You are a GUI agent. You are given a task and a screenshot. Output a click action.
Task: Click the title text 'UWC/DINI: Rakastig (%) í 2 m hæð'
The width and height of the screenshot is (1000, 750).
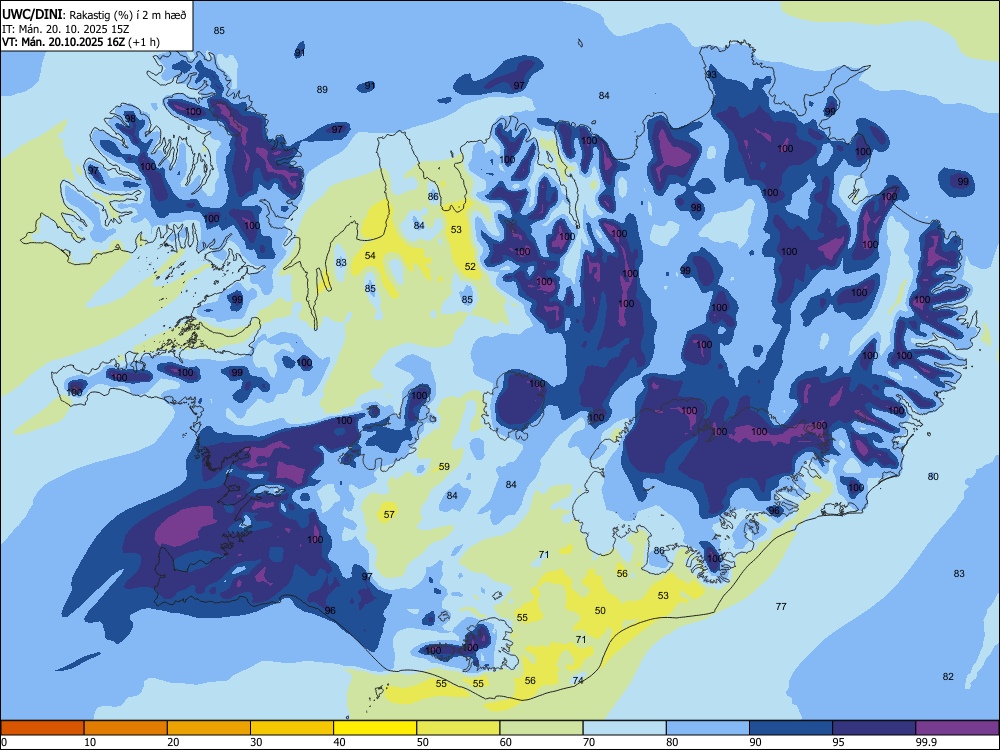[94, 15]
